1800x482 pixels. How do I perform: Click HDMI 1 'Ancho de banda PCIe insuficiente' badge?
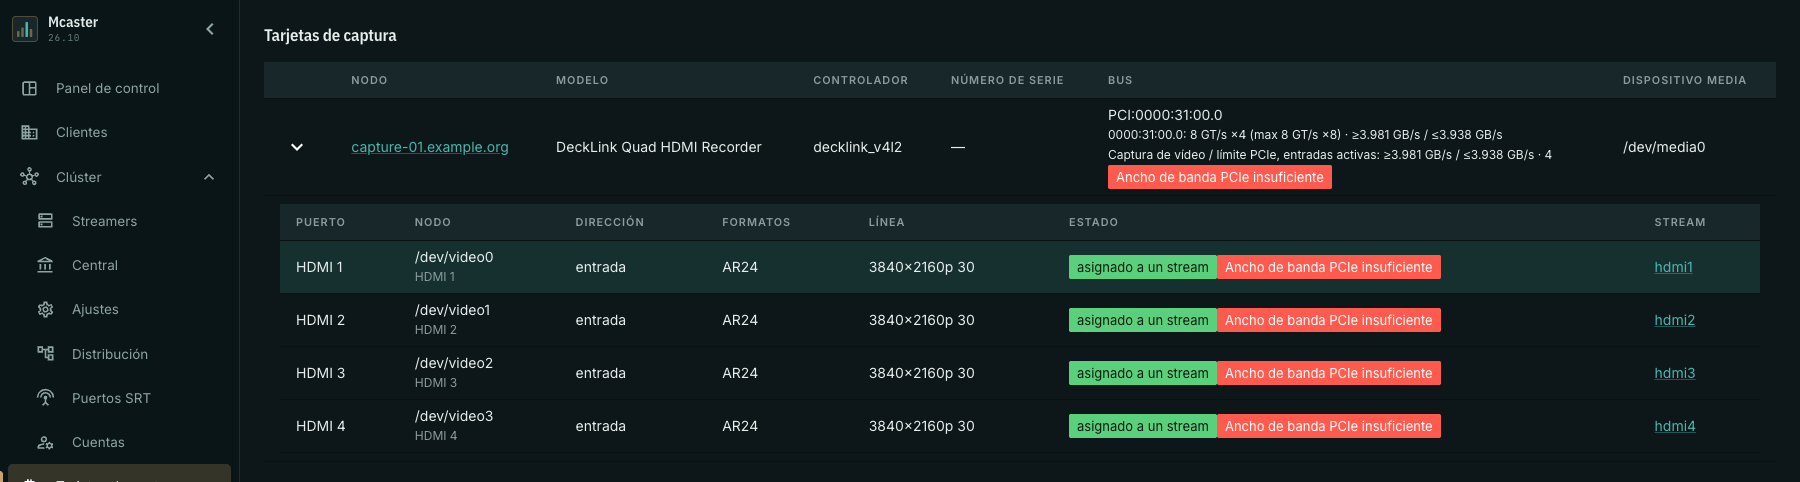point(1328,267)
